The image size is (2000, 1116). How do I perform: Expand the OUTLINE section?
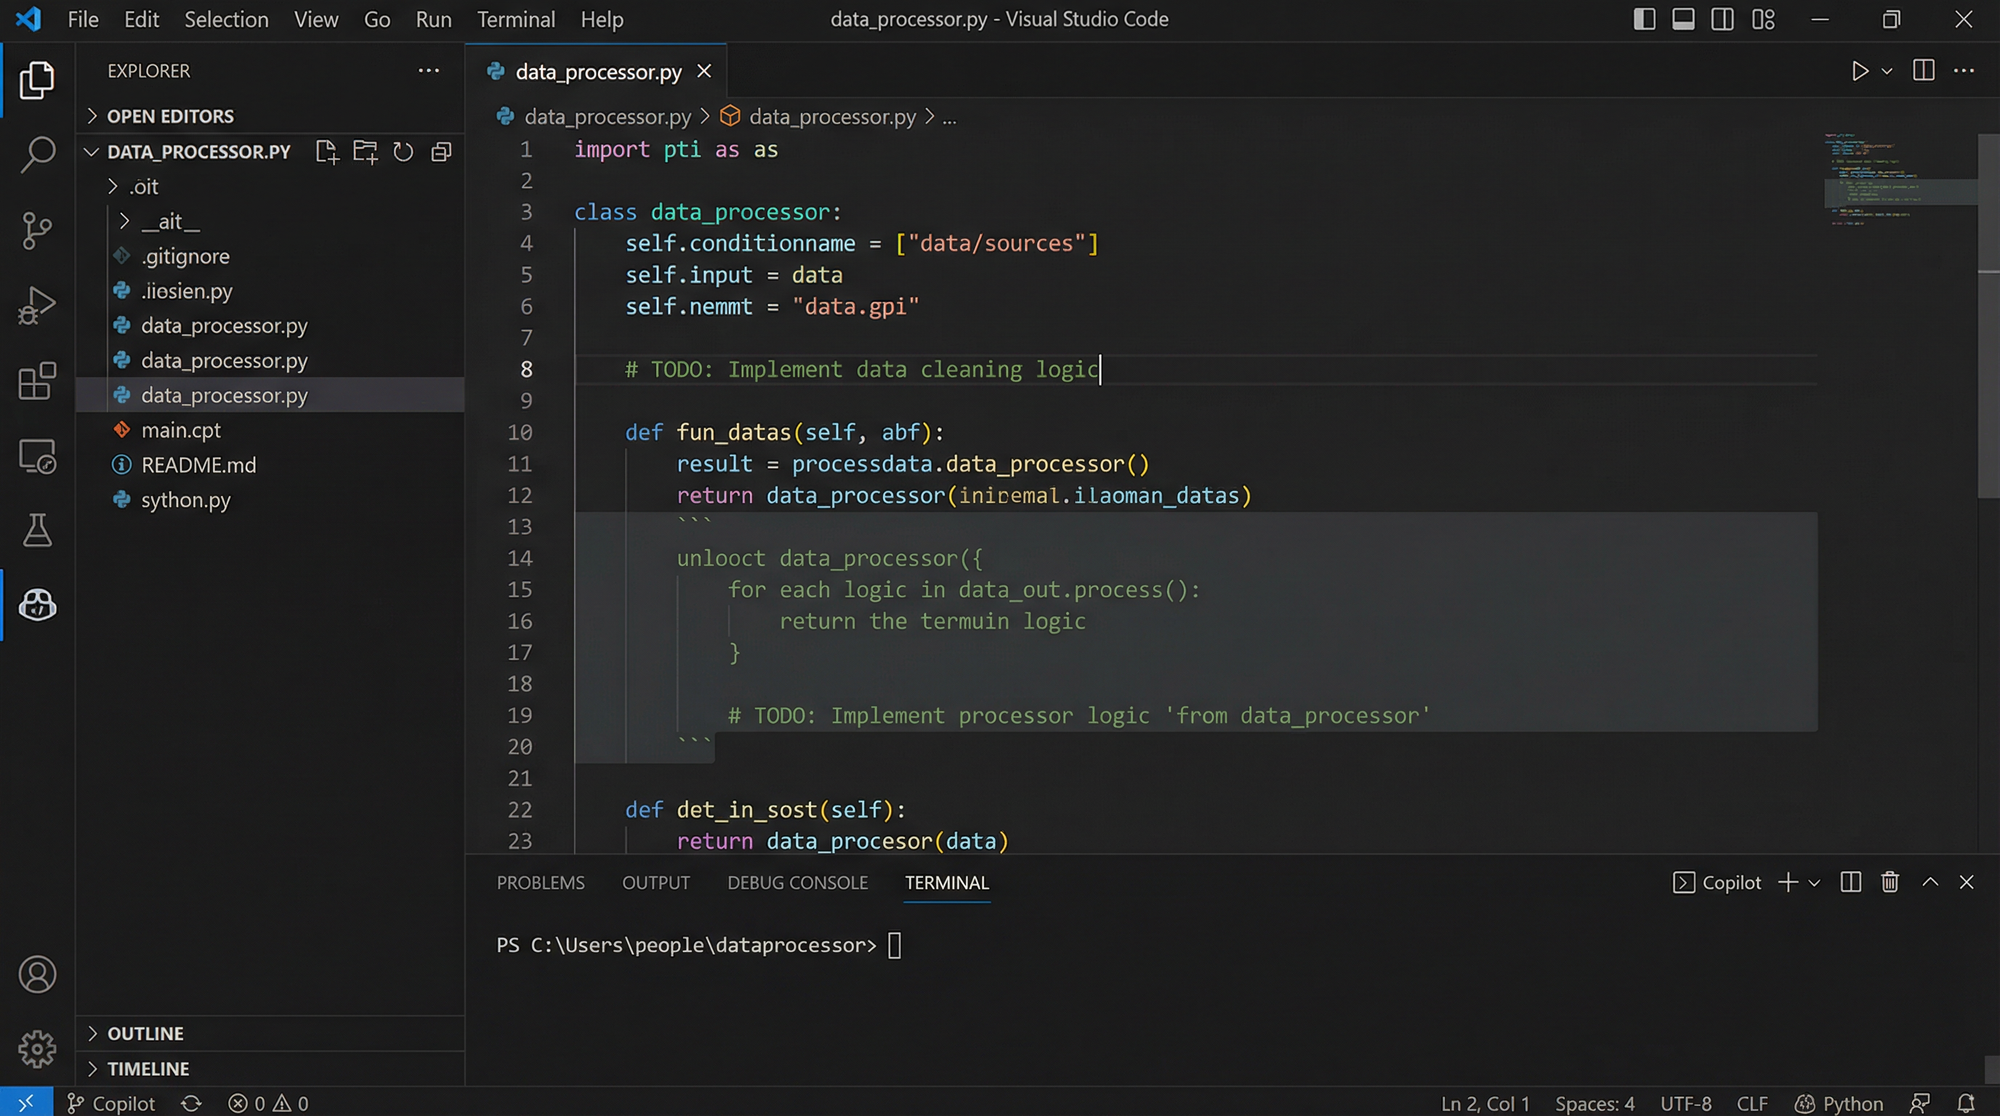[145, 1033]
